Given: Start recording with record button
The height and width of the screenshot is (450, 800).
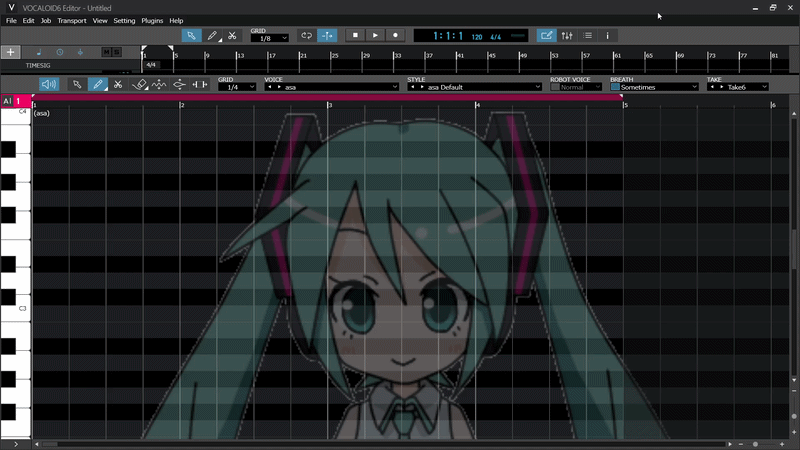Looking at the screenshot, I should point(395,35).
